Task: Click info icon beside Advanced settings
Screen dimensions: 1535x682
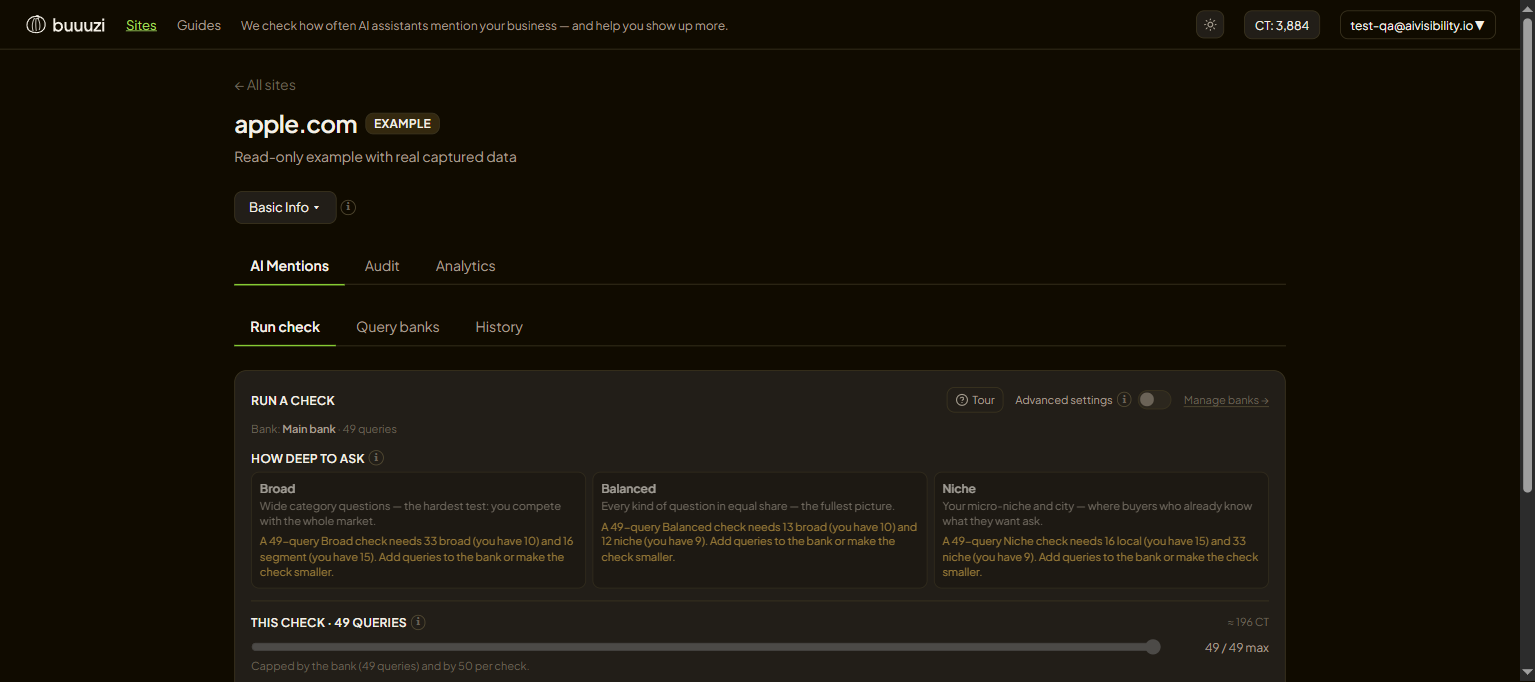Action: coord(1124,400)
